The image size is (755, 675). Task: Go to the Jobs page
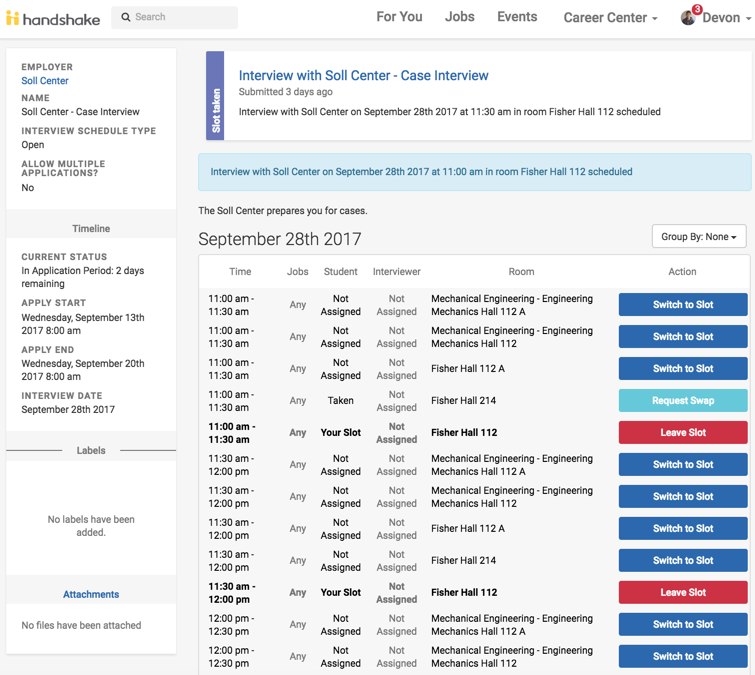(459, 17)
